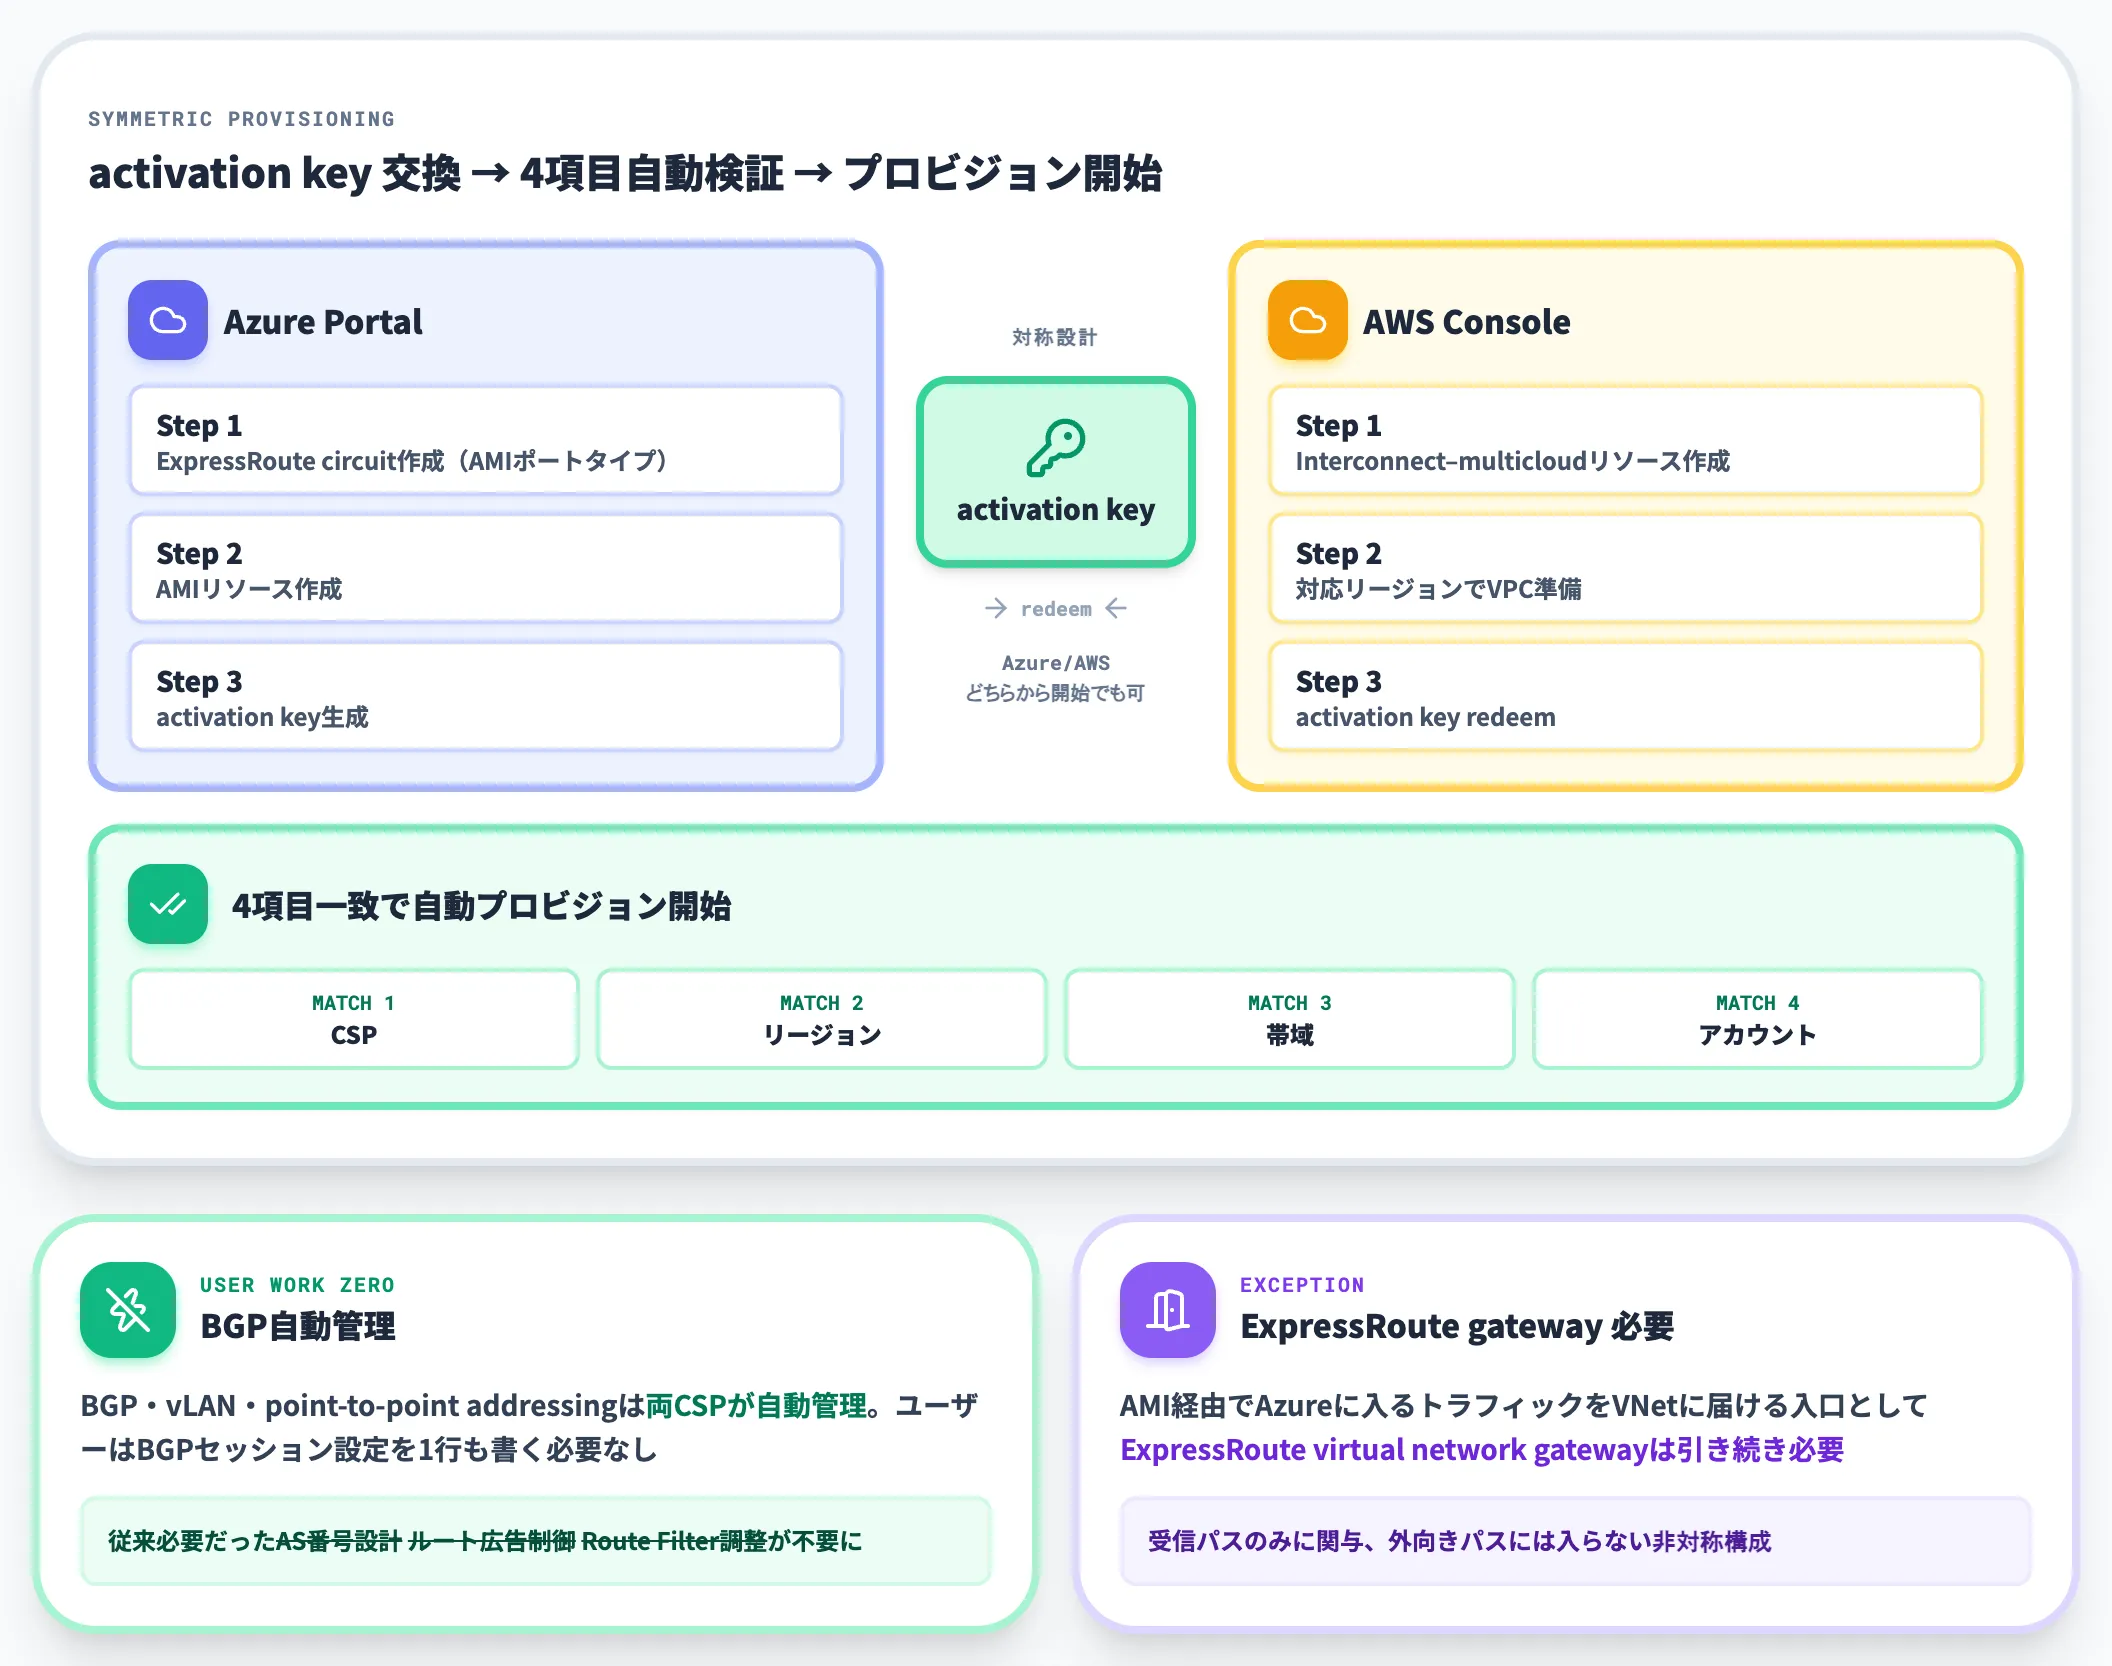Image resolution: width=2112 pixels, height=1666 pixels.
Task: Click the left arrow right of redeem
Action: pyautogui.click(x=1116, y=608)
